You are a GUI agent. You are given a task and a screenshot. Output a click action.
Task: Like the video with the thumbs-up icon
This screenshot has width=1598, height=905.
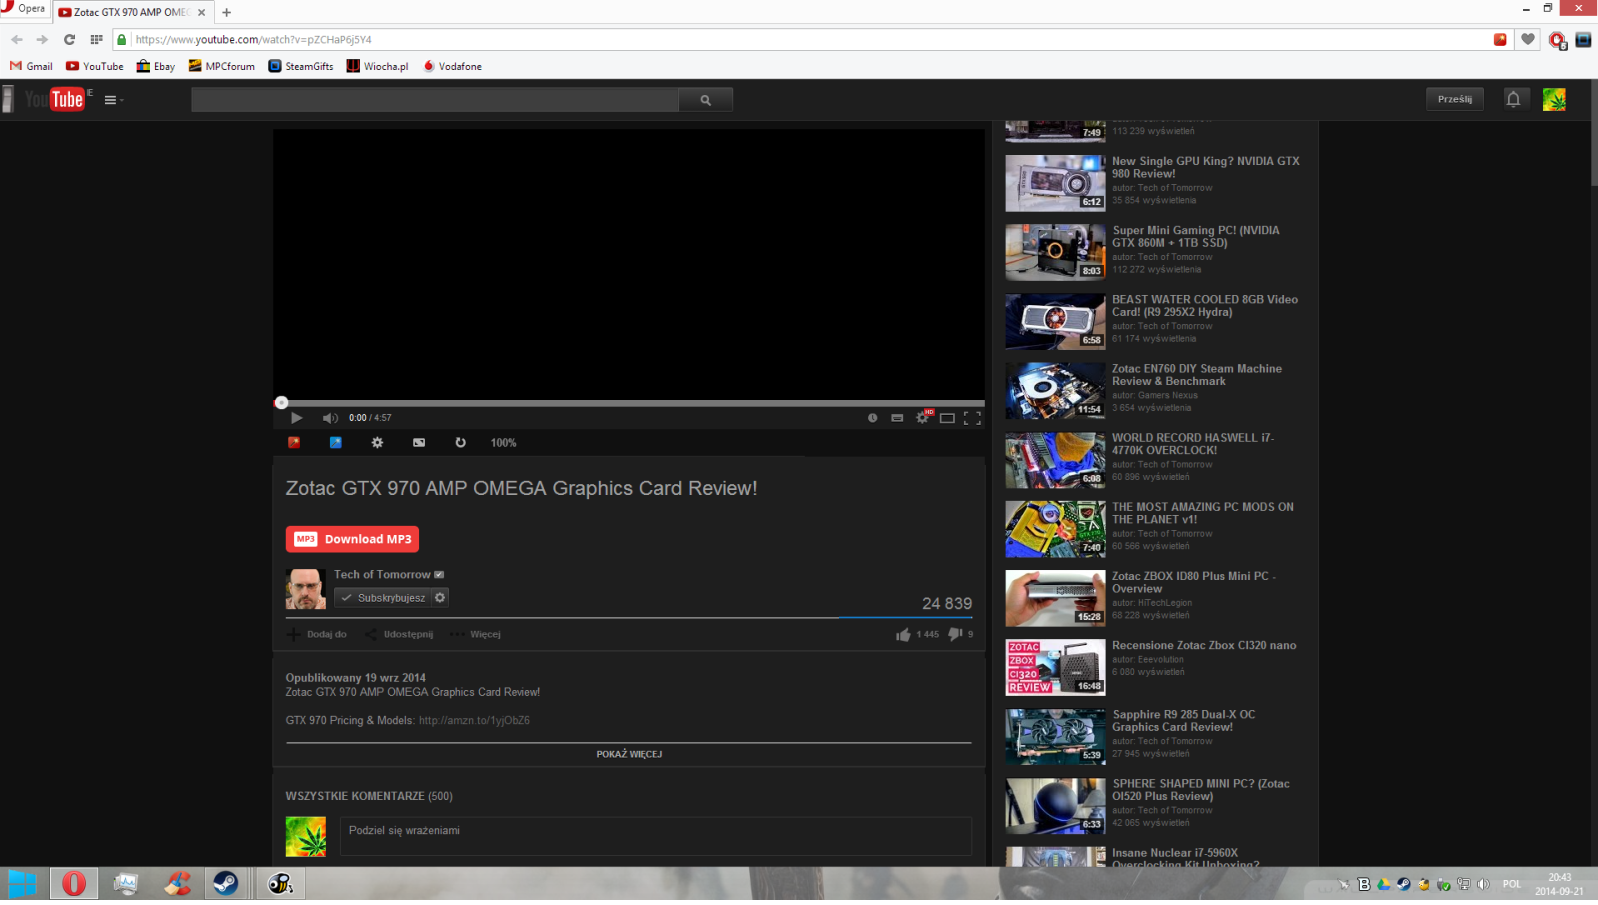903,634
